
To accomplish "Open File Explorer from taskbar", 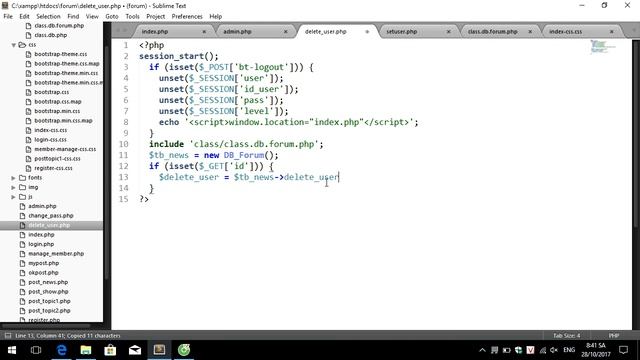I will [86, 350].
